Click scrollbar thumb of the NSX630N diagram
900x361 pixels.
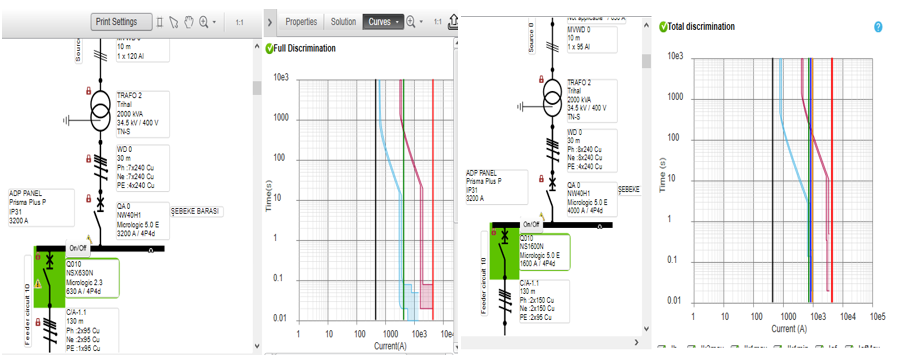tap(257, 88)
